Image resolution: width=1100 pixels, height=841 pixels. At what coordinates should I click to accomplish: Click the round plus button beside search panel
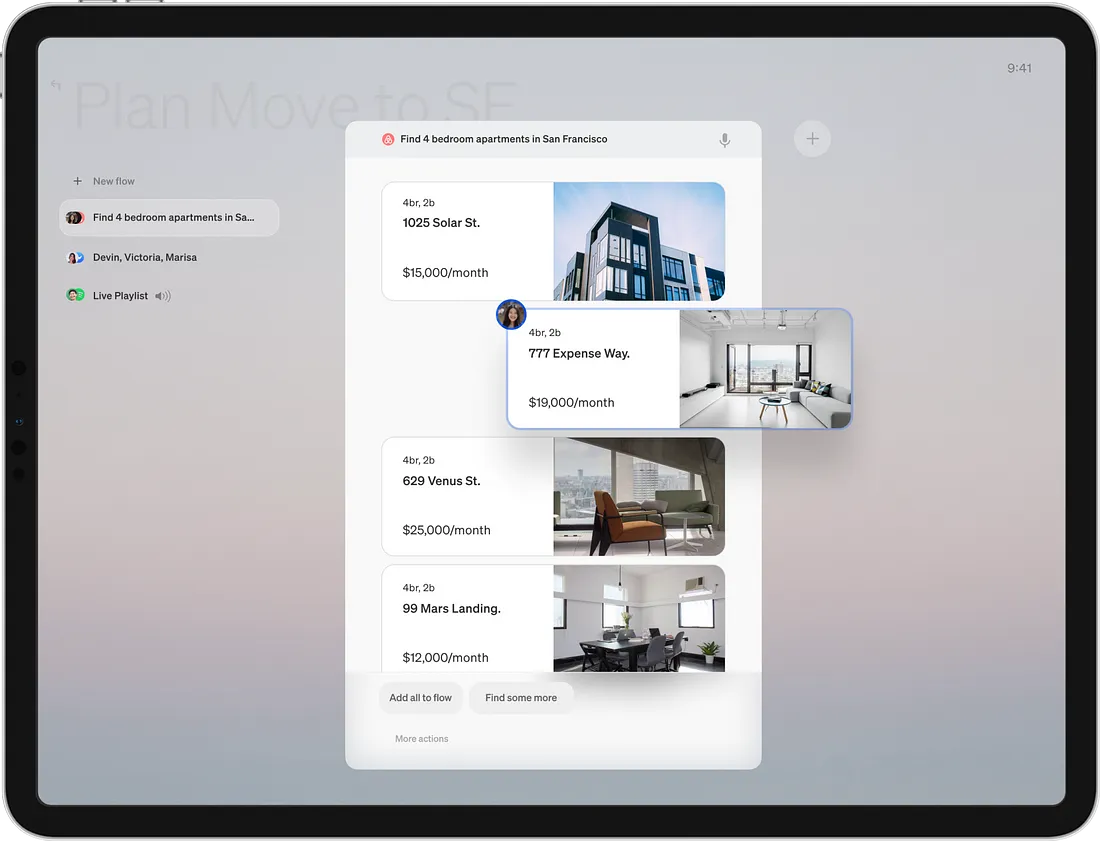click(812, 139)
